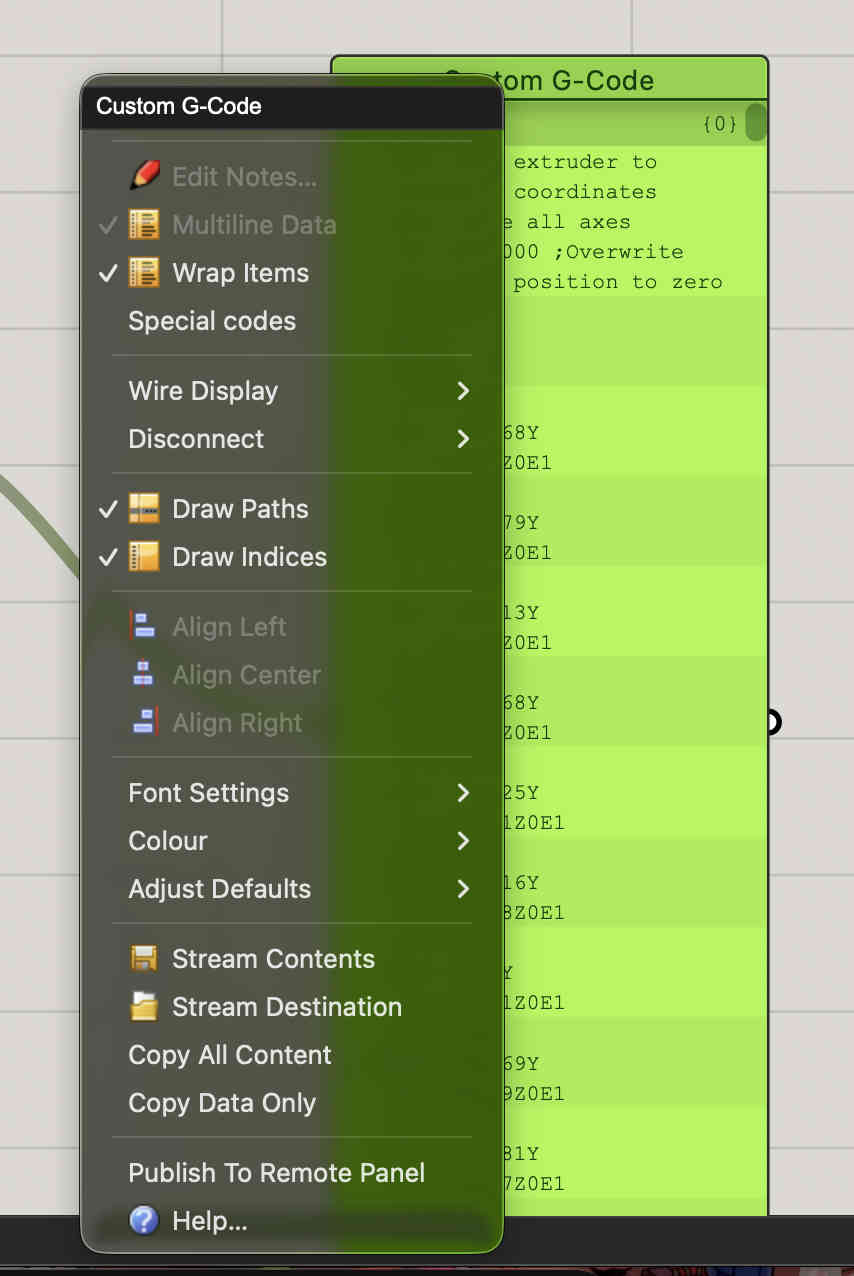The width and height of the screenshot is (854, 1276).
Task: Click the Stream Destination folder icon
Action: [x=144, y=1007]
